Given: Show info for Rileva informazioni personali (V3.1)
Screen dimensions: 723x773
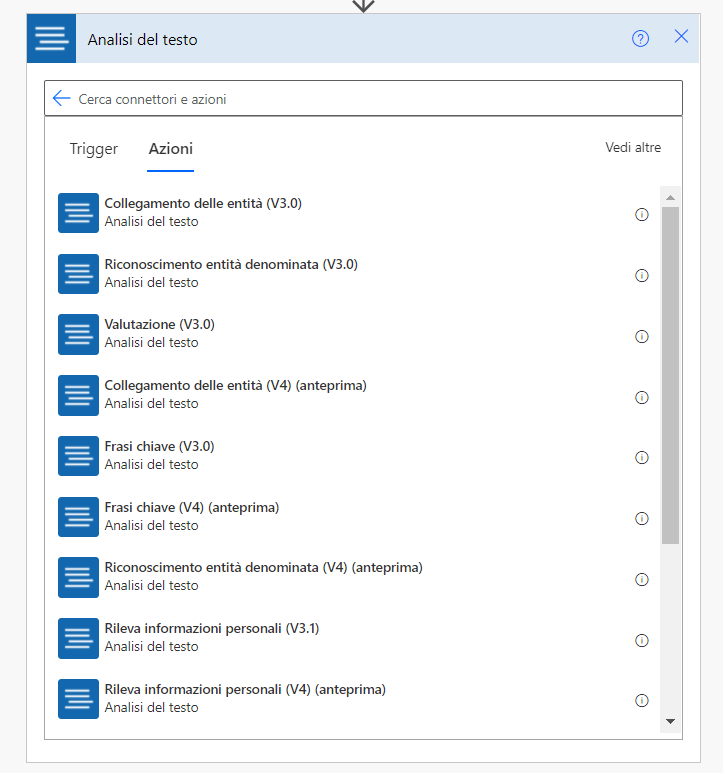Looking at the screenshot, I should coord(642,640).
